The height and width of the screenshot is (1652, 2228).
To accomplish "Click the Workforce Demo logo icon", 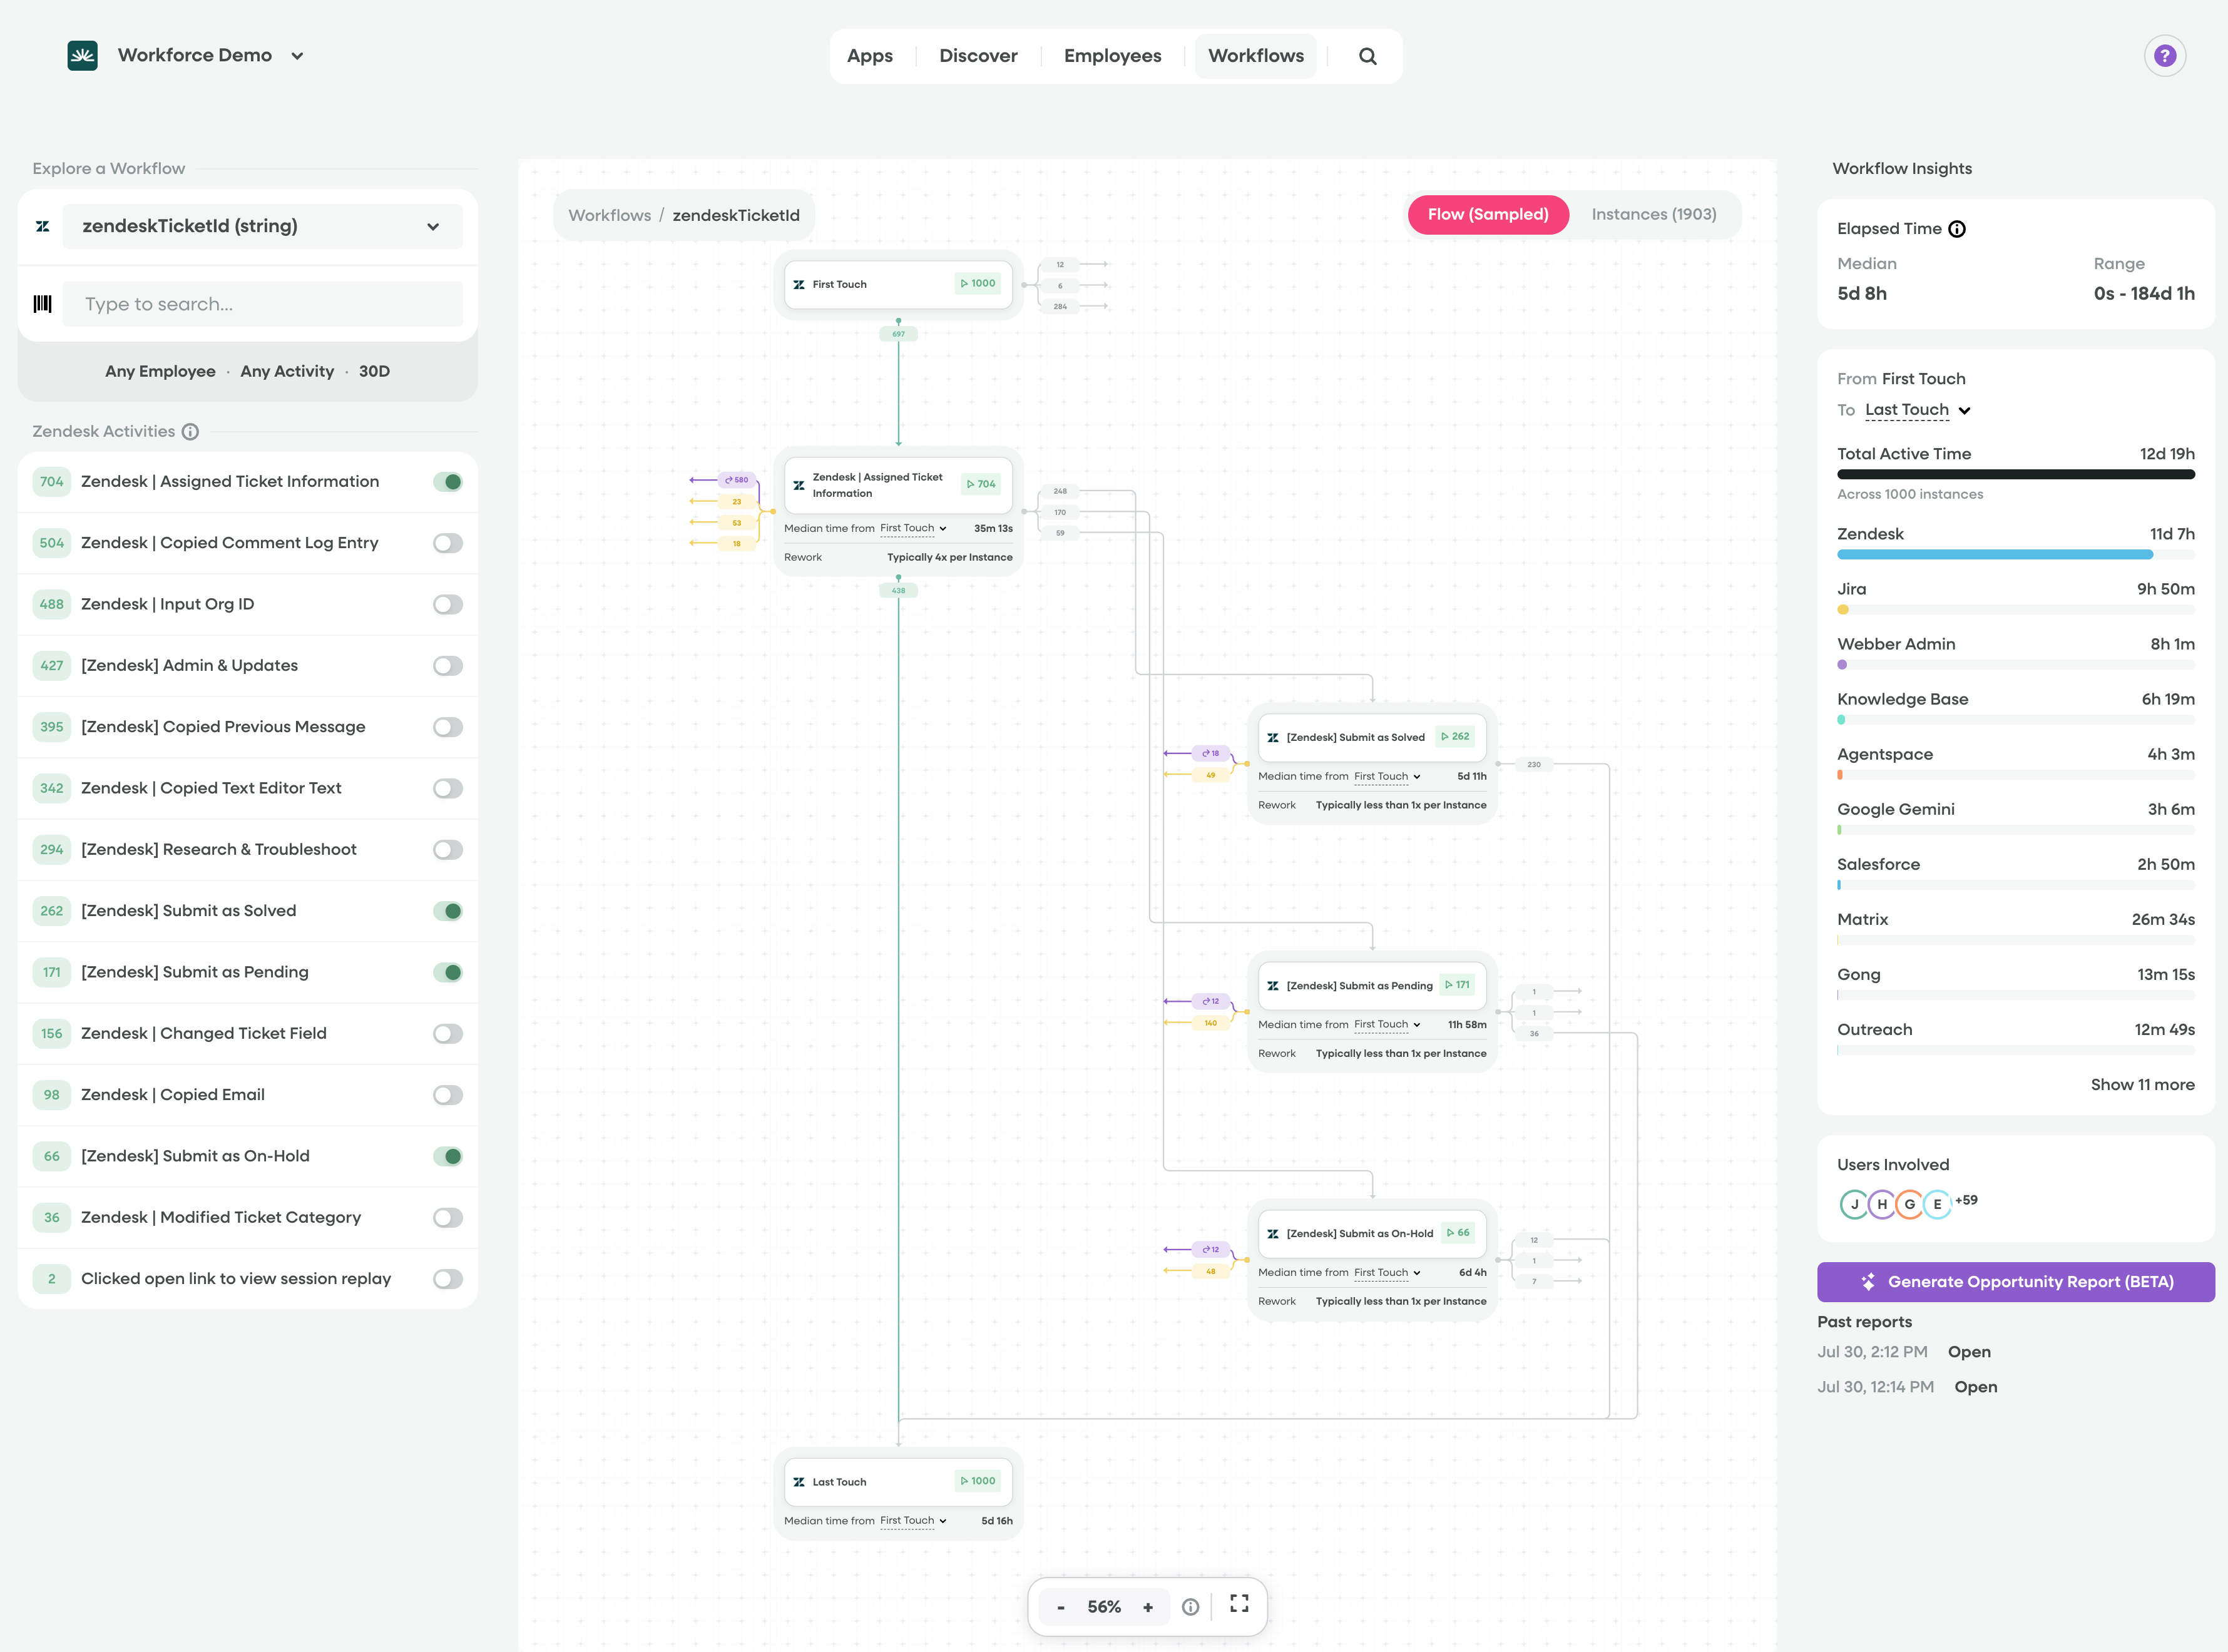I will click(x=82, y=56).
